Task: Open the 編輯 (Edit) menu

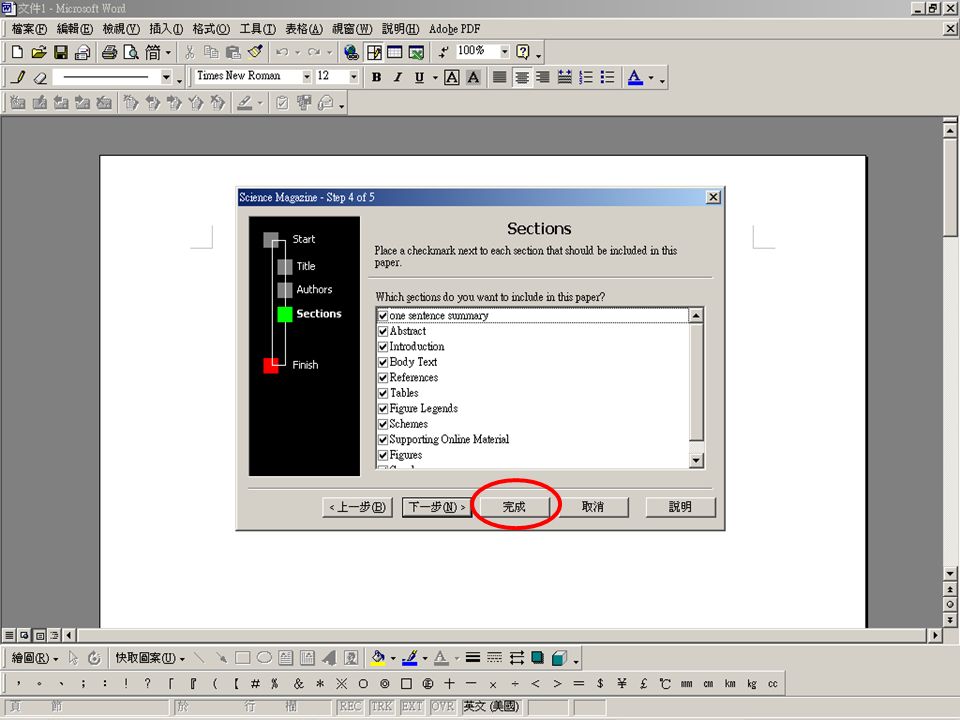Action: click(x=75, y=29)
